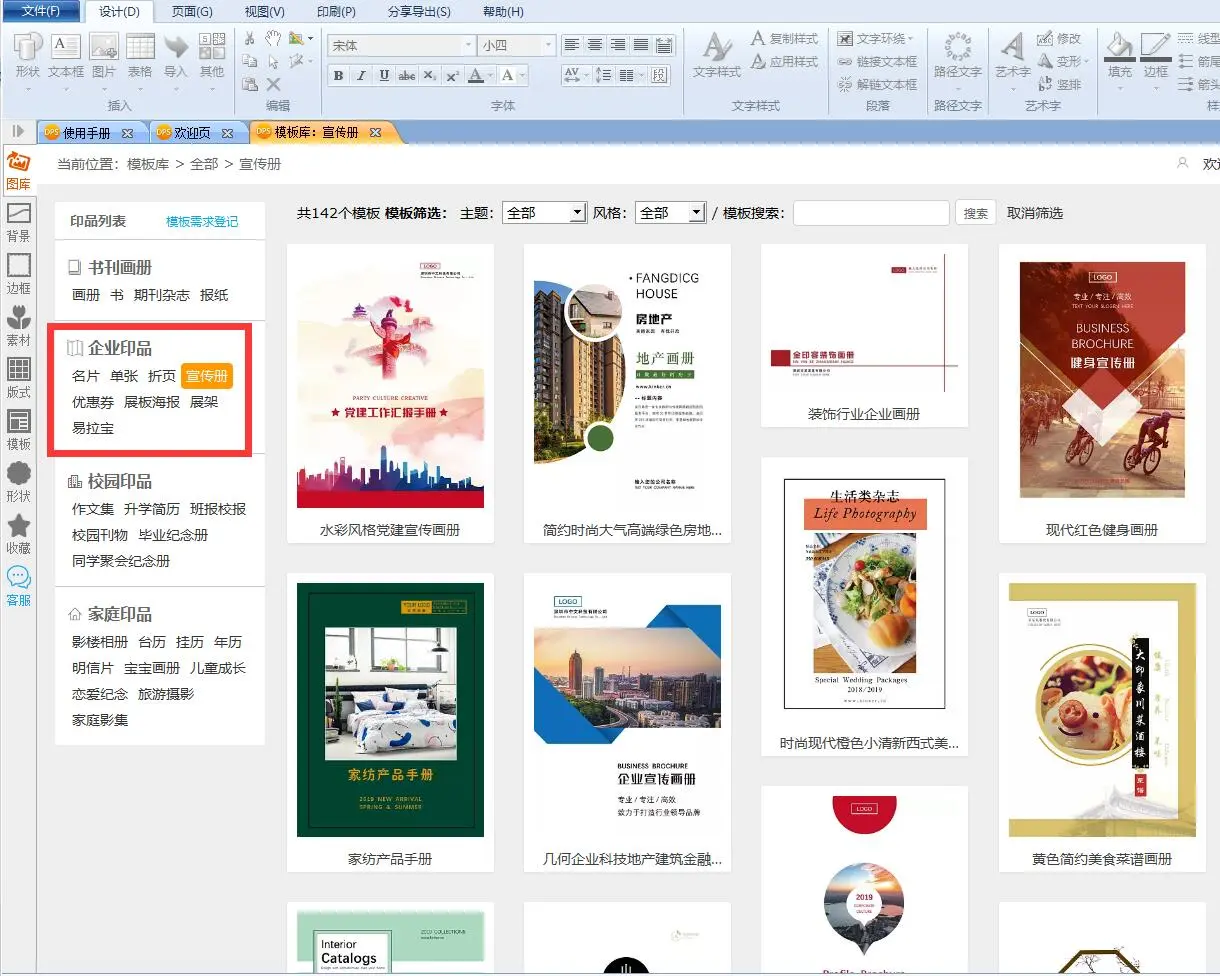Open the 填充 fill color picker
Image resolution: width=1220 pixels, height=976 pixels.
1120,55
